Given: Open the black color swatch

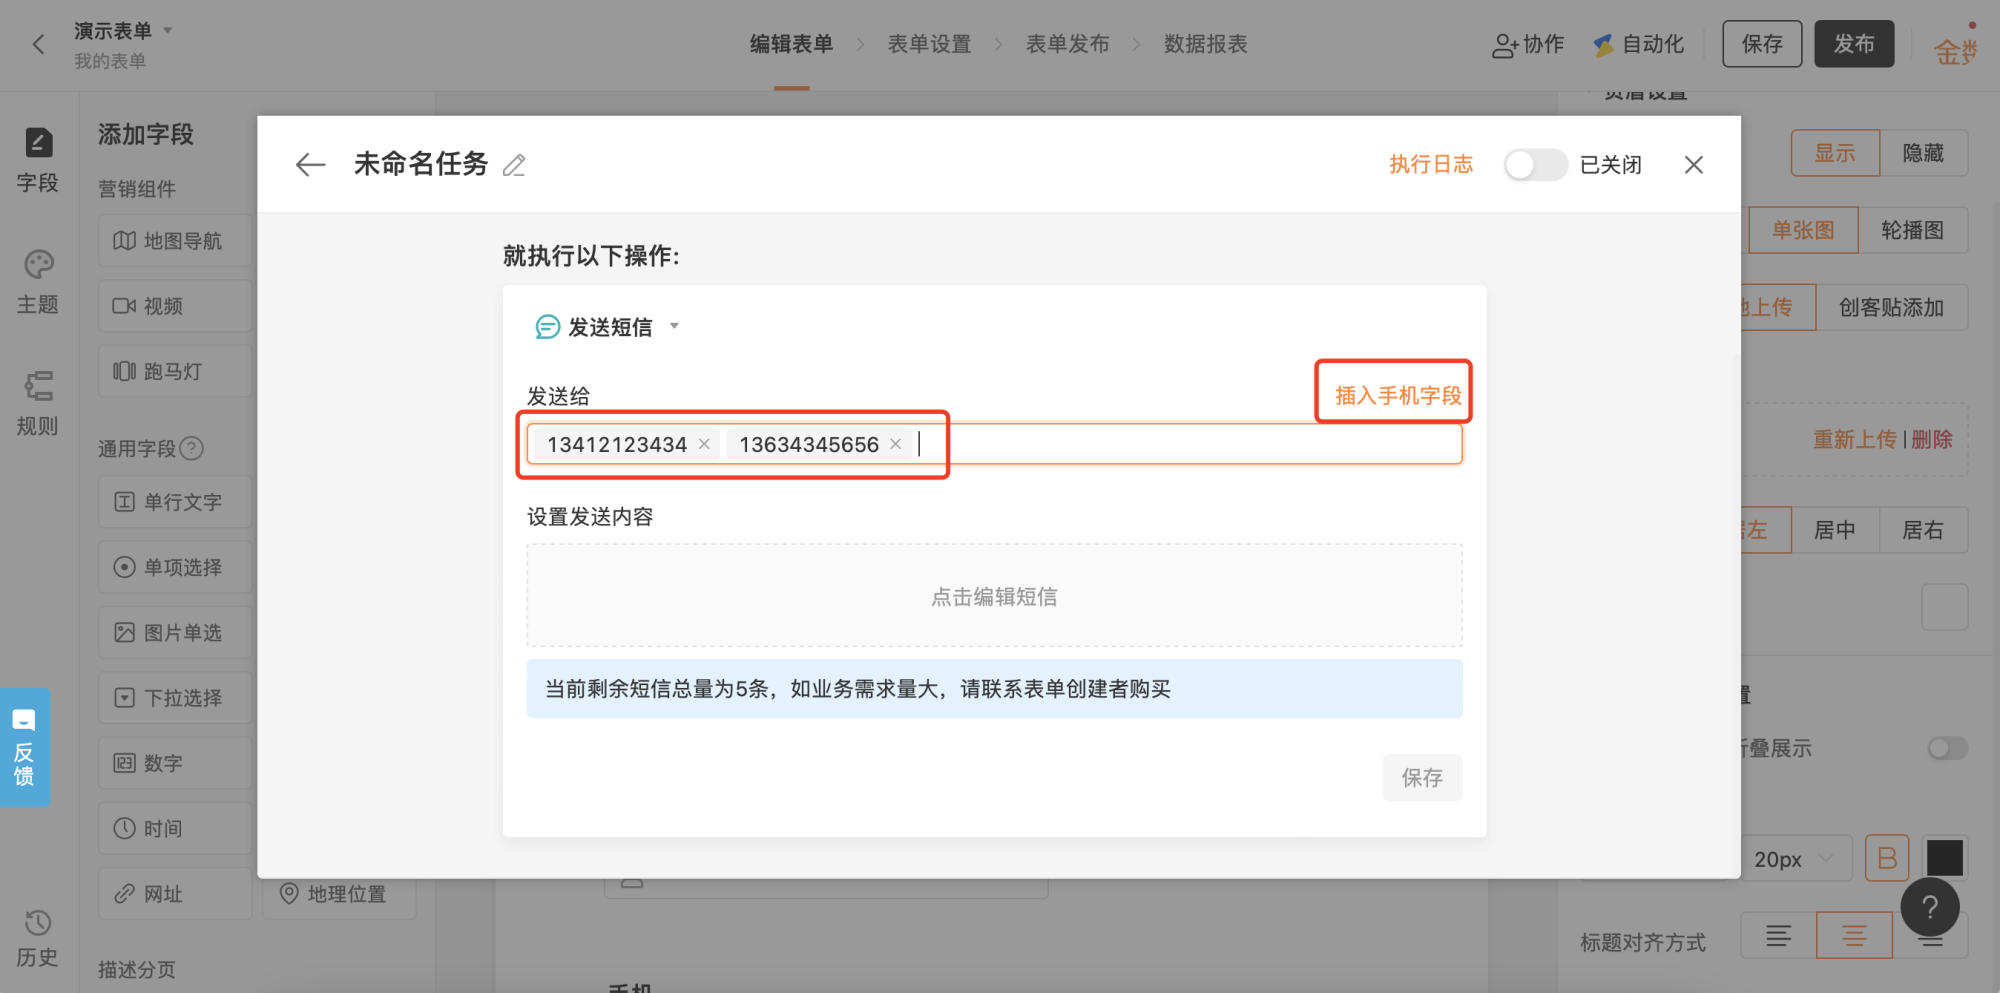Looking at the screenshot, I should [x=1945, y=858].
